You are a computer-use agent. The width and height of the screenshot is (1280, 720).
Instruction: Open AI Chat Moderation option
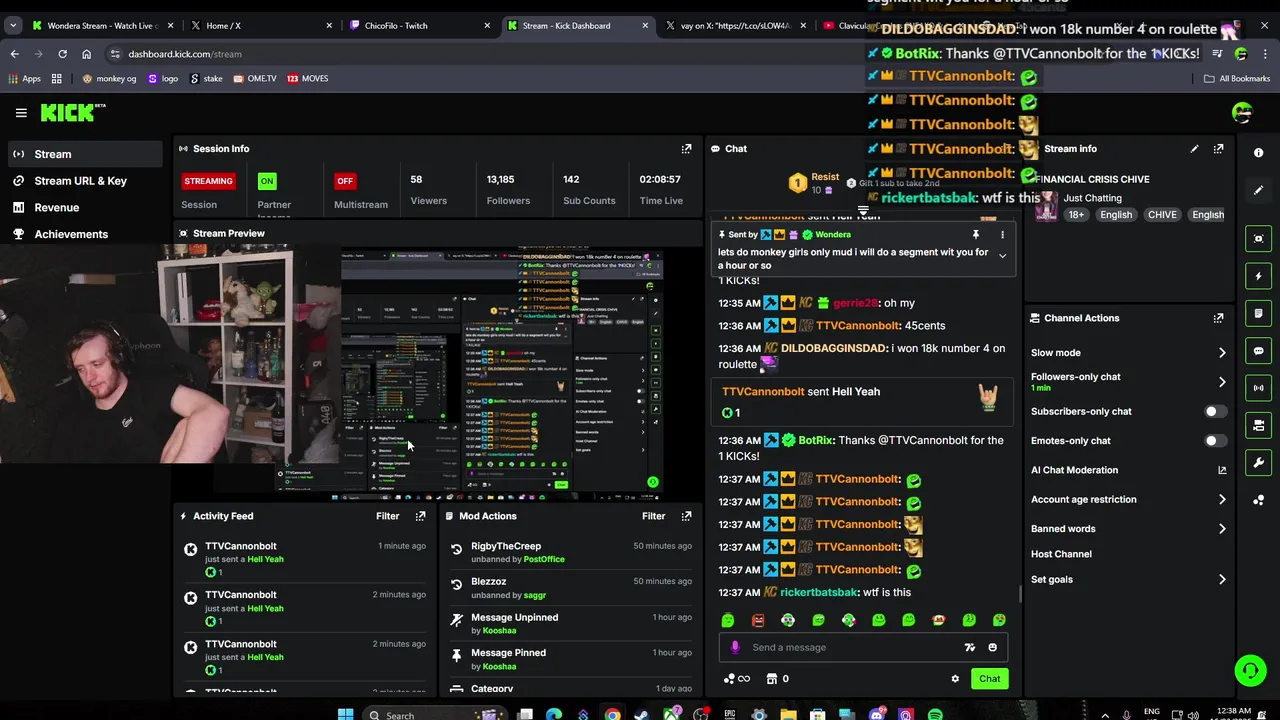[1074, 470]
